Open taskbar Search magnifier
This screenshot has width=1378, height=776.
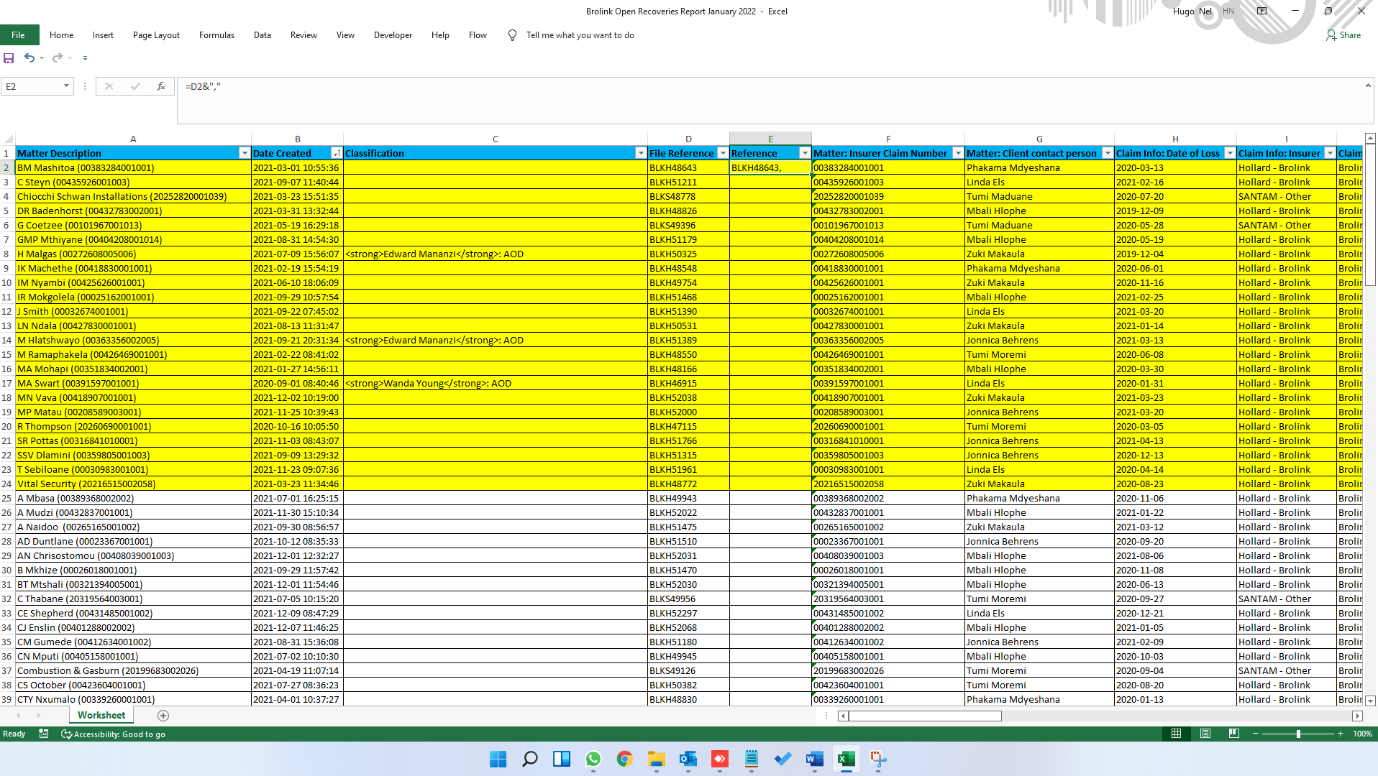[x=530, y=759]
